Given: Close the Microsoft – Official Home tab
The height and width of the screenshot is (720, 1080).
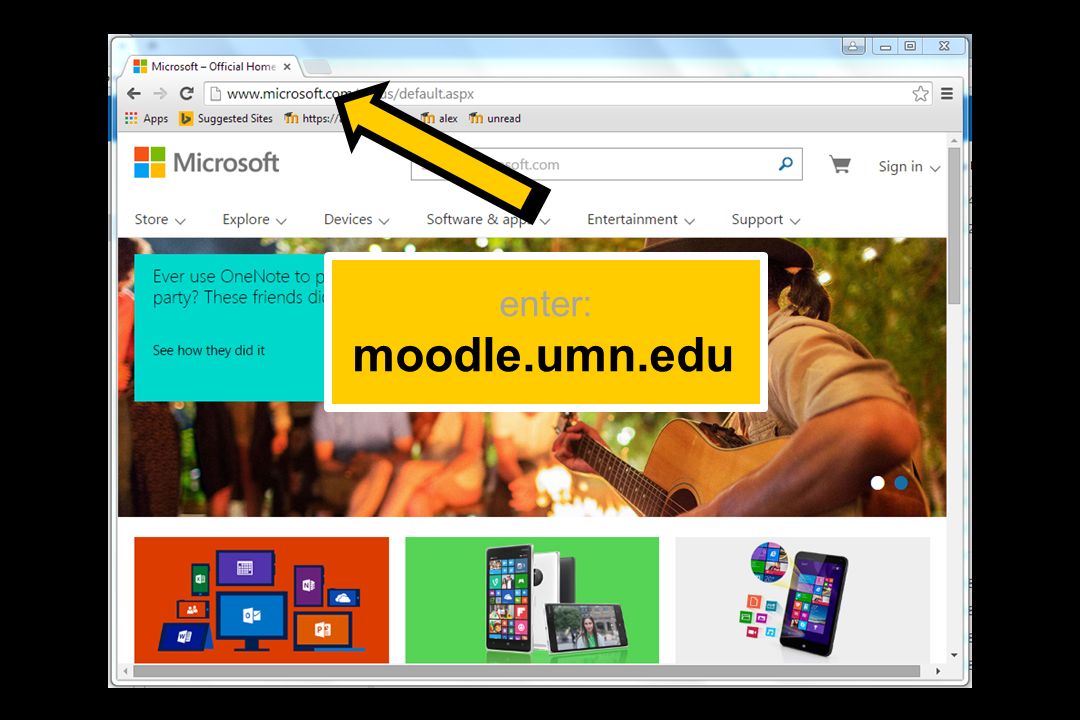Looking at the screenshot, I should pos(287,67).
